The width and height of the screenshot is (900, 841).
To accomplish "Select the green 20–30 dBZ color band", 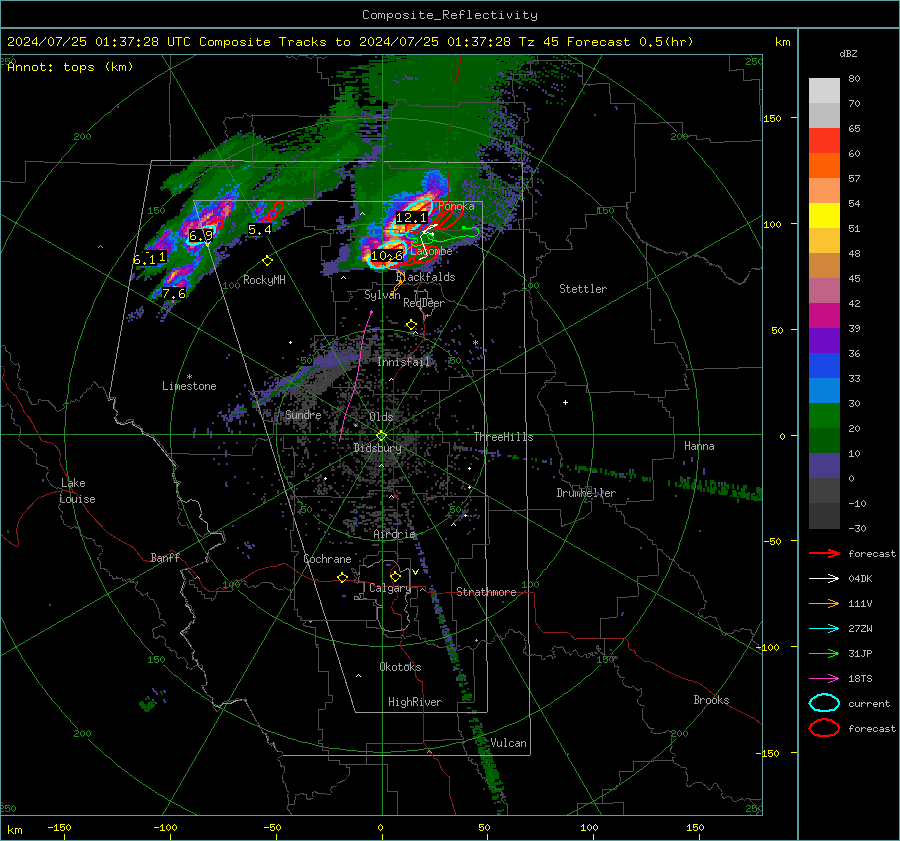I will pos(824,415).
